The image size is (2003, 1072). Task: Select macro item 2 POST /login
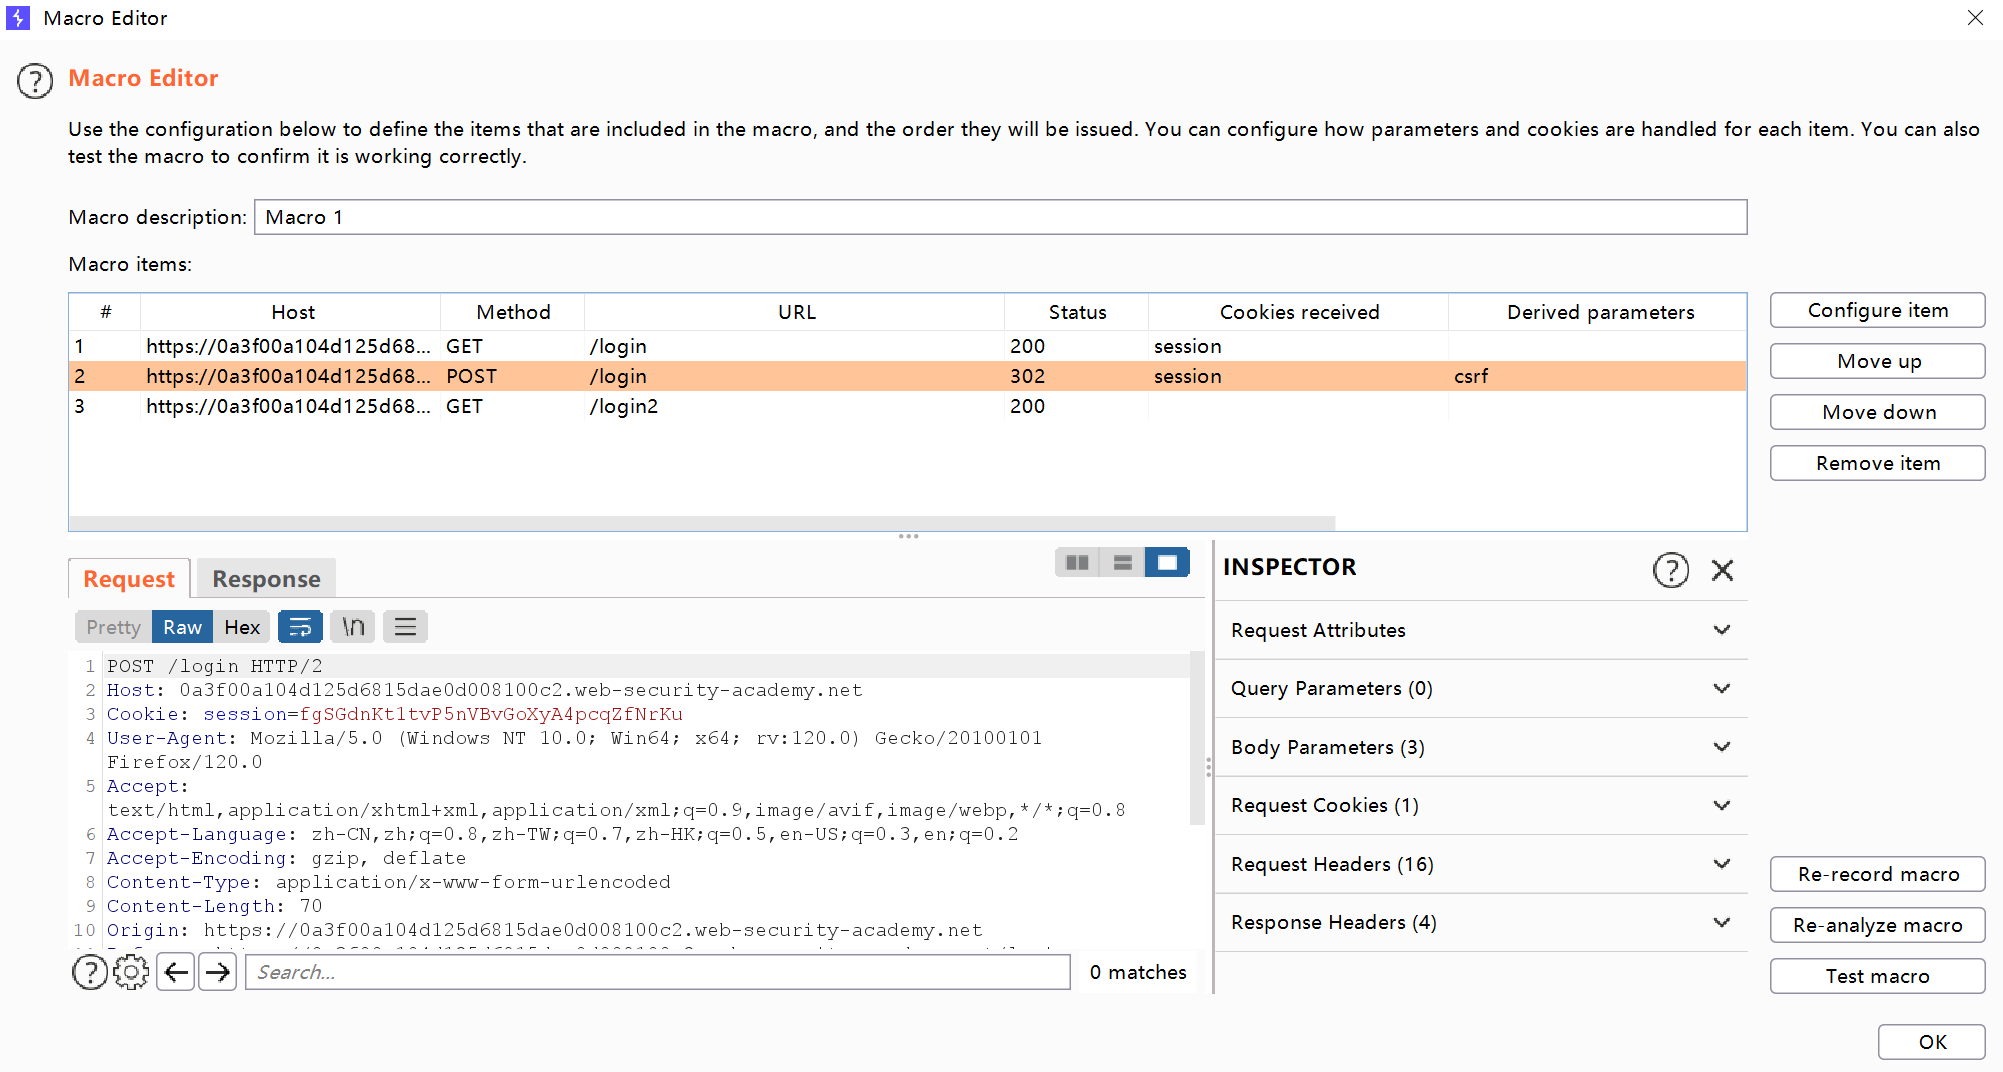(907, 376)
